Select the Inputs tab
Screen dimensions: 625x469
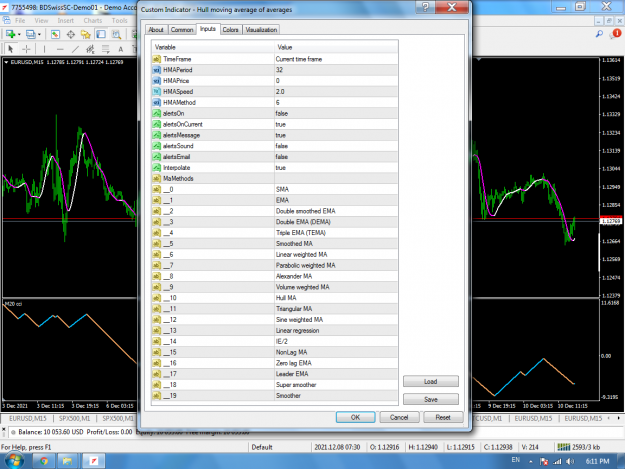click(208, 29)
